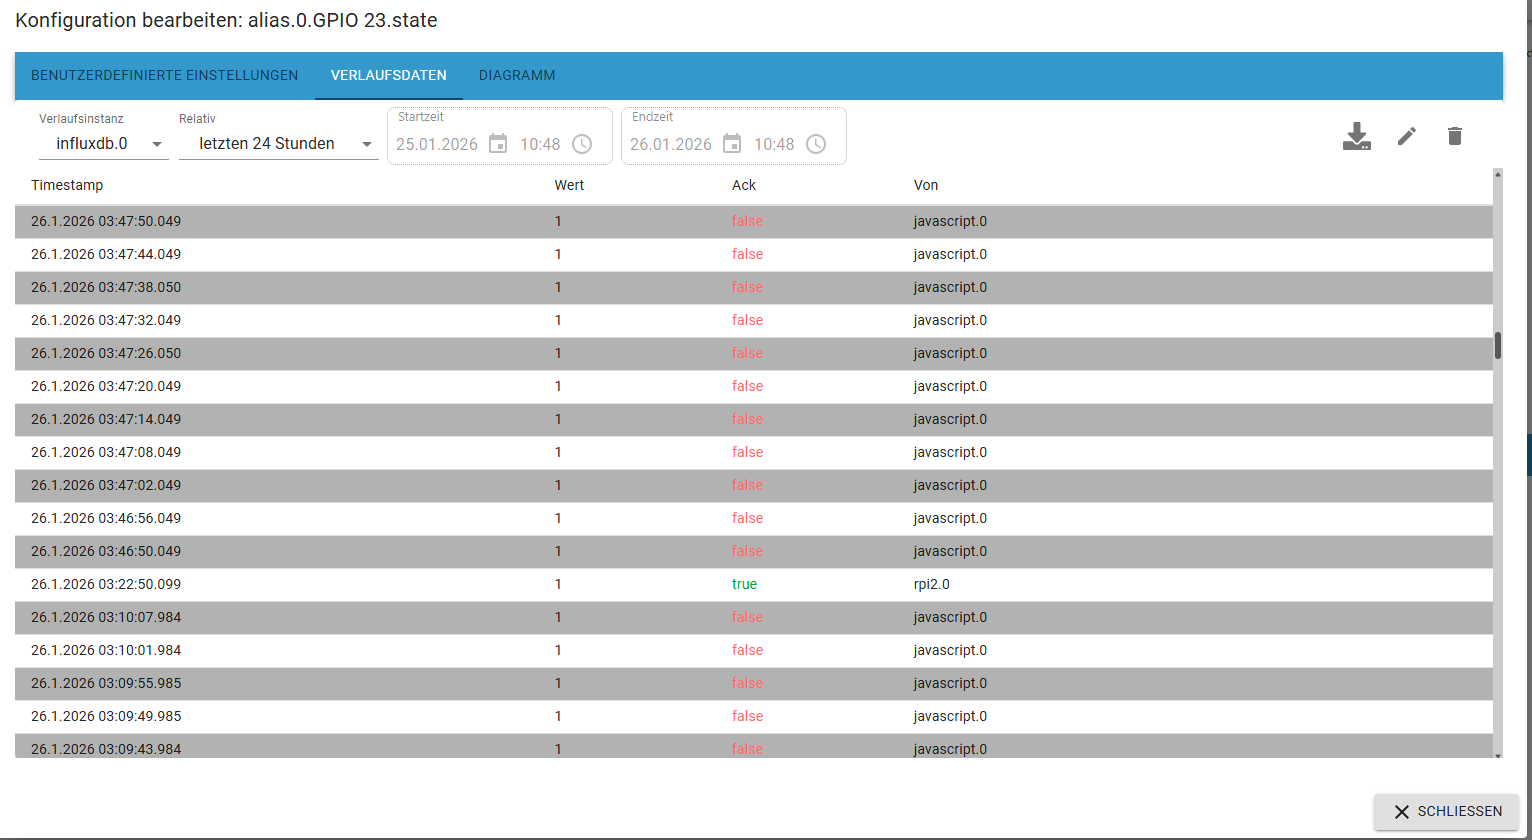Screen dimensions: 1532x840
Task: Click javascript.0 in the 03:47:20.049 row
Action: point(950,386)
